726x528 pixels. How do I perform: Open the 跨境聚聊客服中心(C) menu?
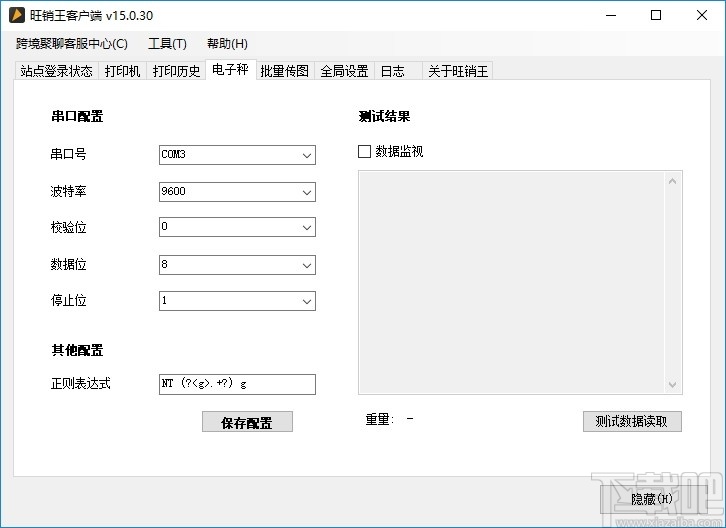click(72, 44)
